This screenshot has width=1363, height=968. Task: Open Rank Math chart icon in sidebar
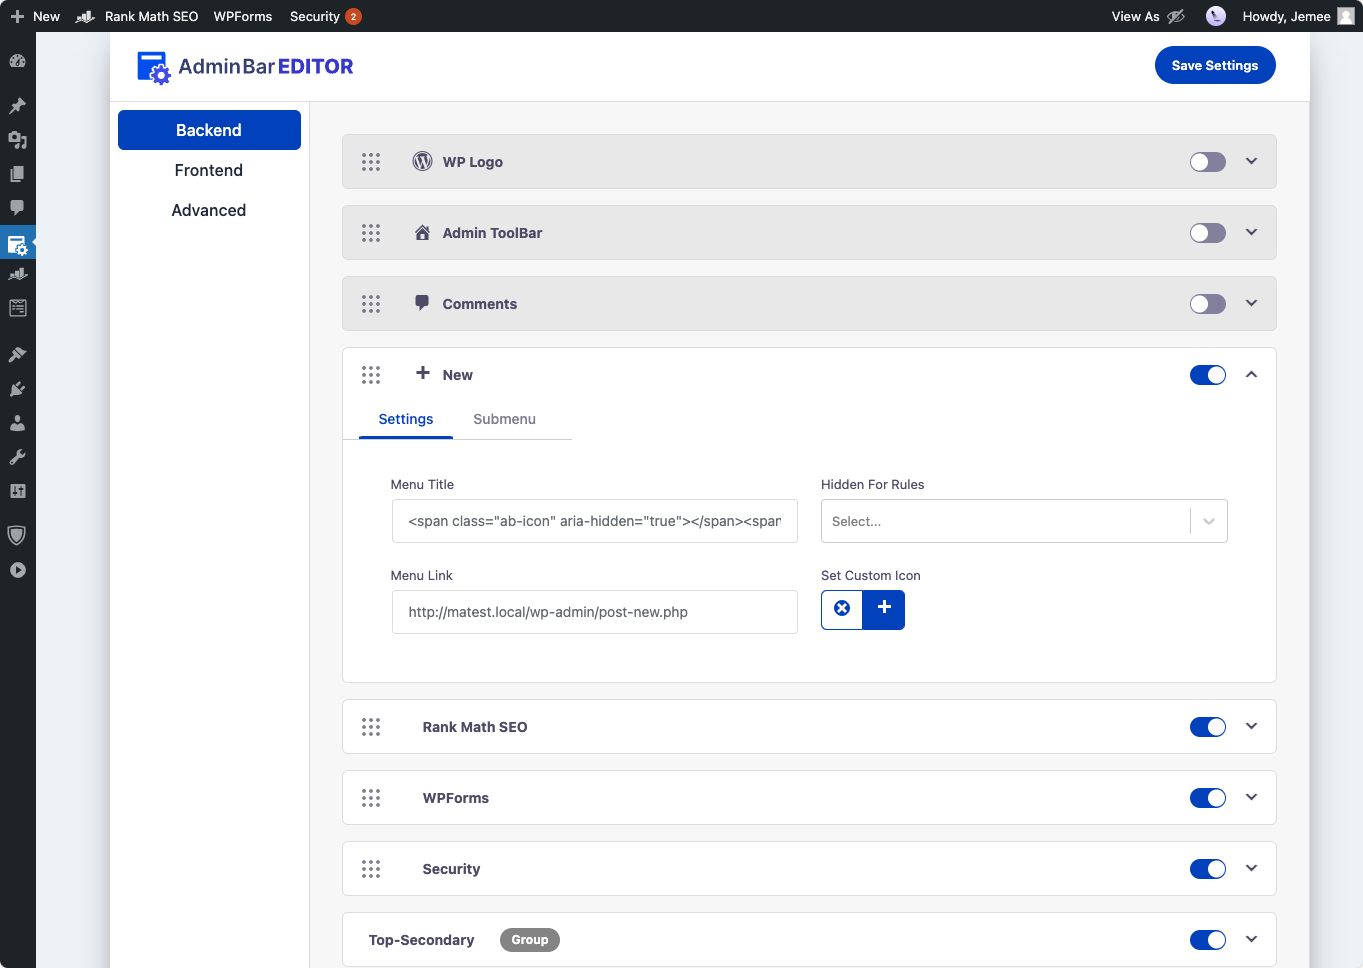[17, 274]
